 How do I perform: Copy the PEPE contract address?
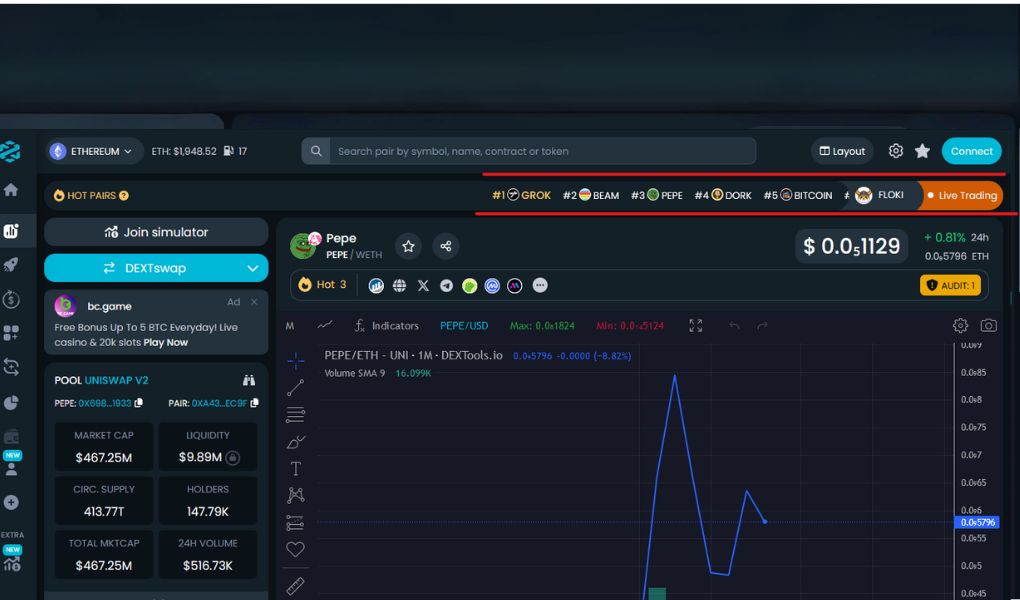point(139,403)
